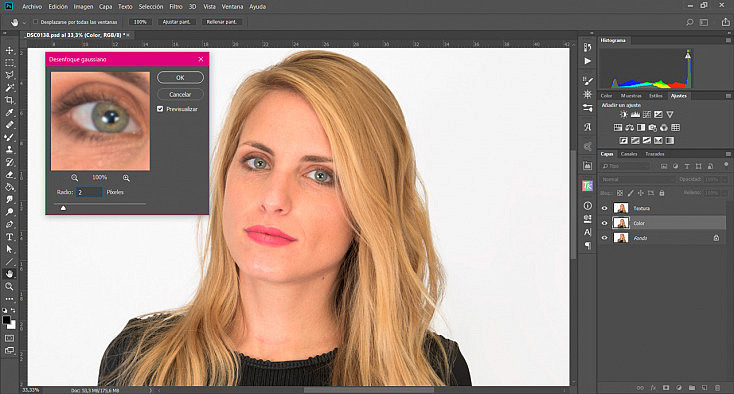The height and width of the screenshot is (394, 734).
Task: Select the Eraser tool
Action: click(x=9, y=175)
